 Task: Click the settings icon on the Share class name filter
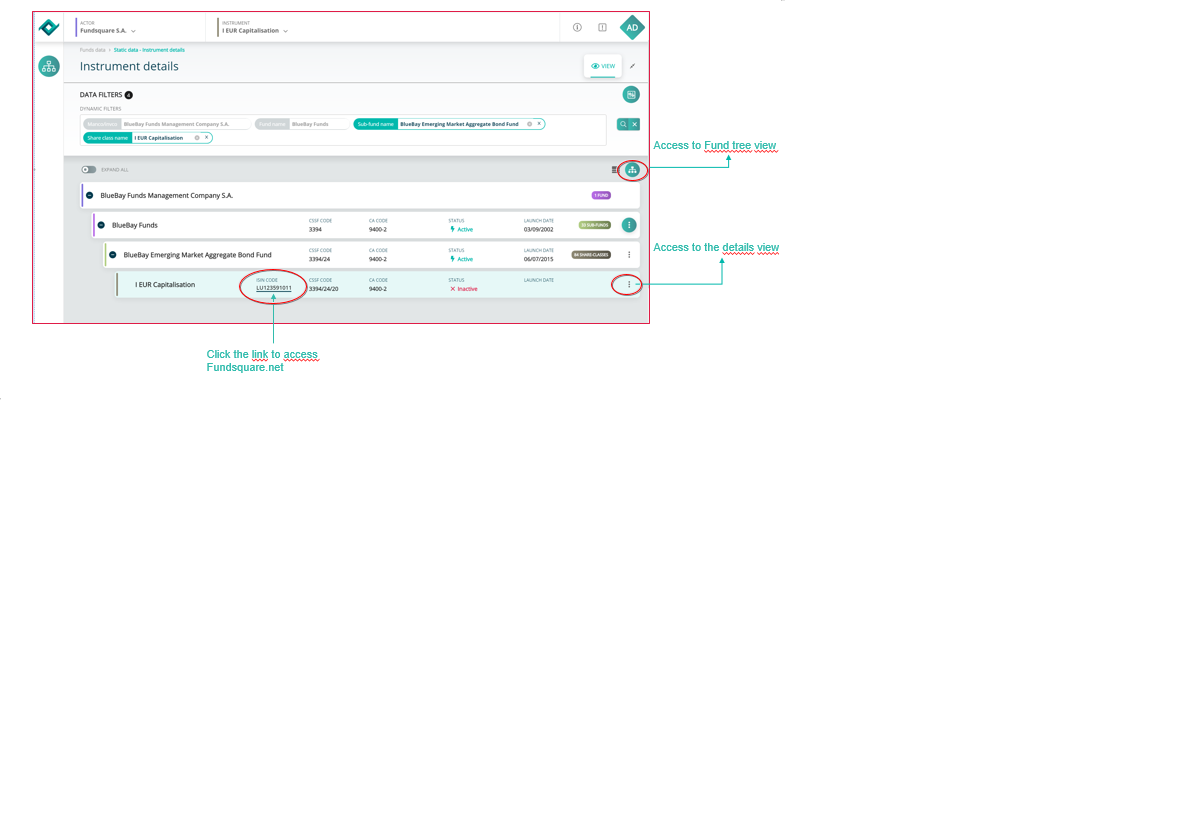tap(197, 138)
